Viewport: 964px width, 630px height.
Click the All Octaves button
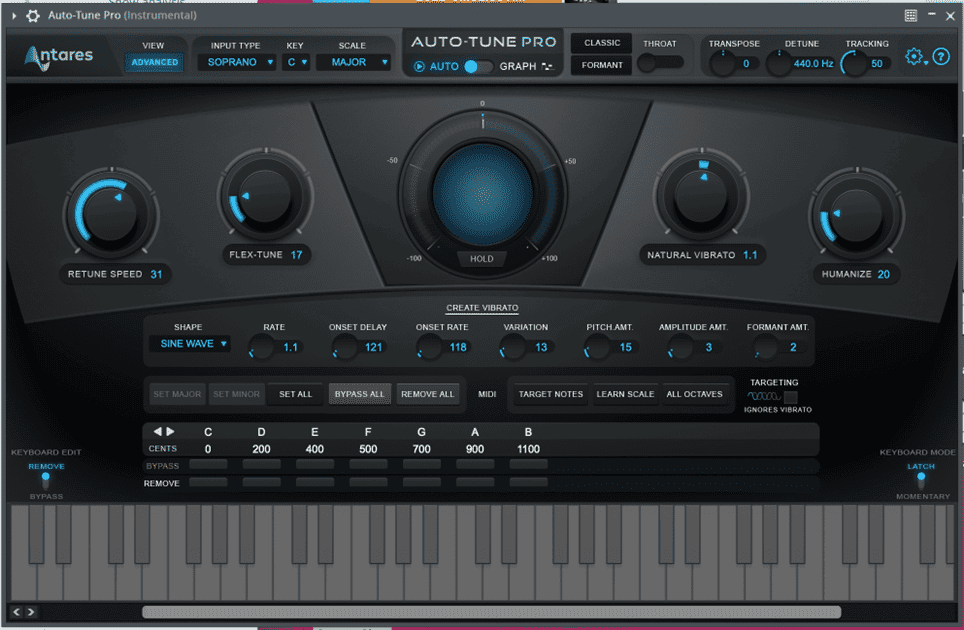[x=695, y=394]
